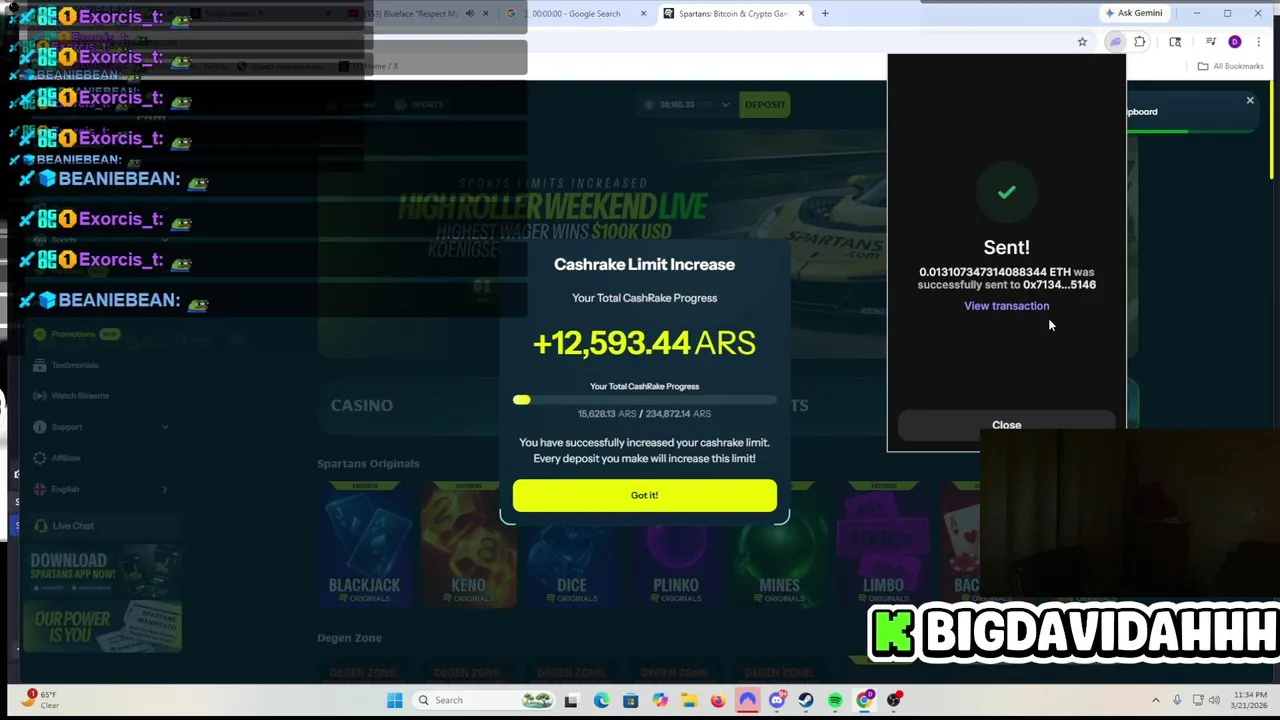Click the Ask Gemini button

pos(1134,13)
